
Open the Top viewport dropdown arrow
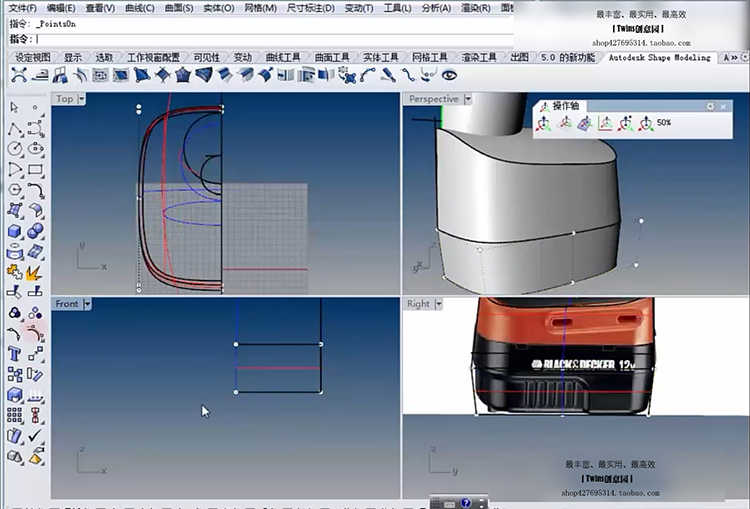pos(84,99)
